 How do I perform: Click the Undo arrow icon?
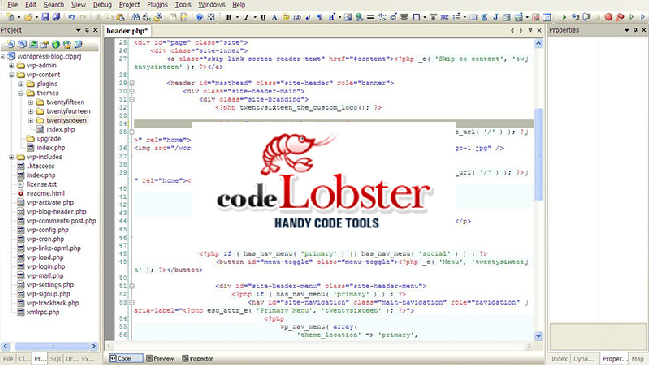pos(72,17)
